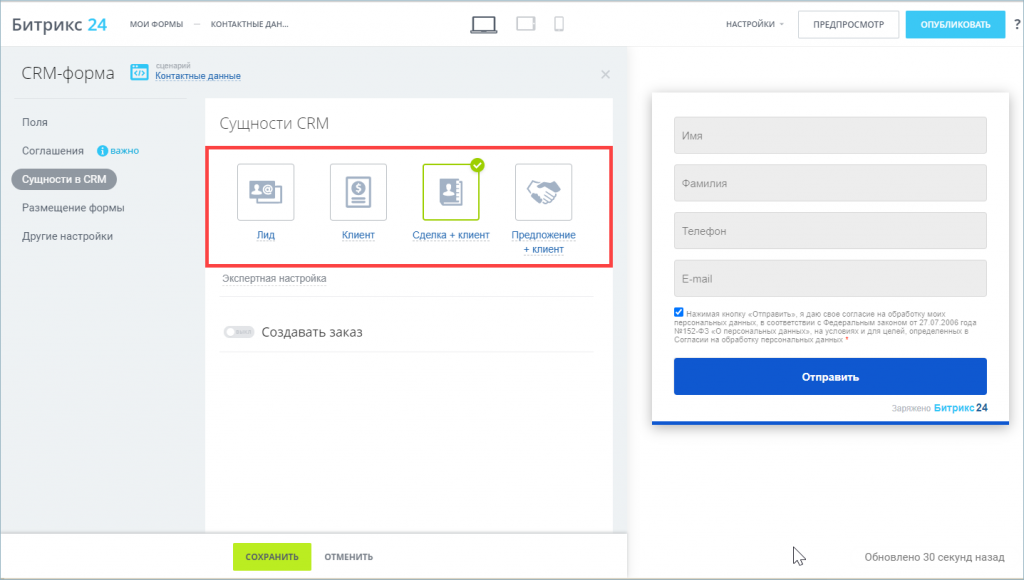Click the info icon beside важно
This screenshot has width=1024, height=580.
coord(103,151)
